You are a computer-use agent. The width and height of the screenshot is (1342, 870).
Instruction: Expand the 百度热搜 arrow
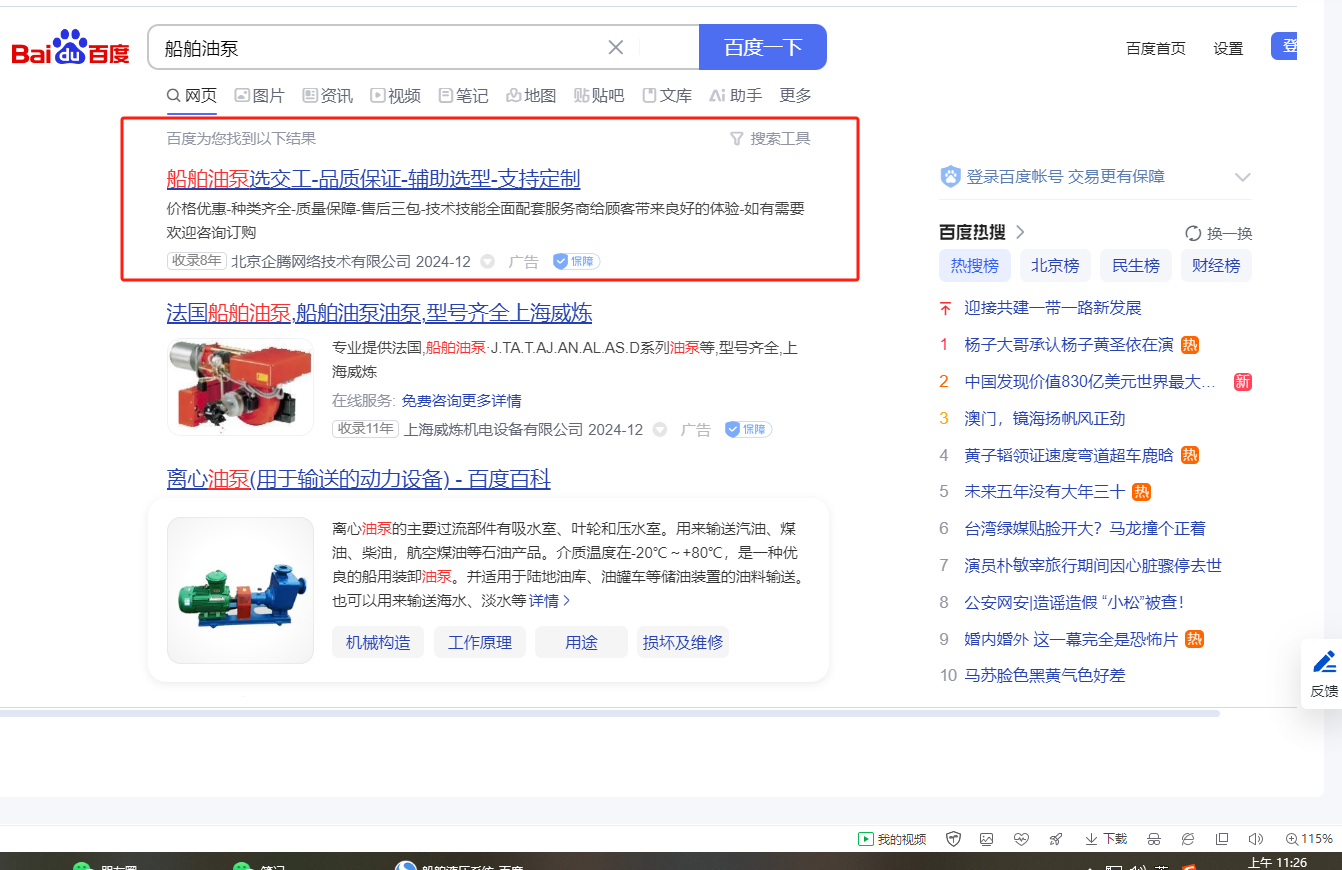[x=1020, y=232]
